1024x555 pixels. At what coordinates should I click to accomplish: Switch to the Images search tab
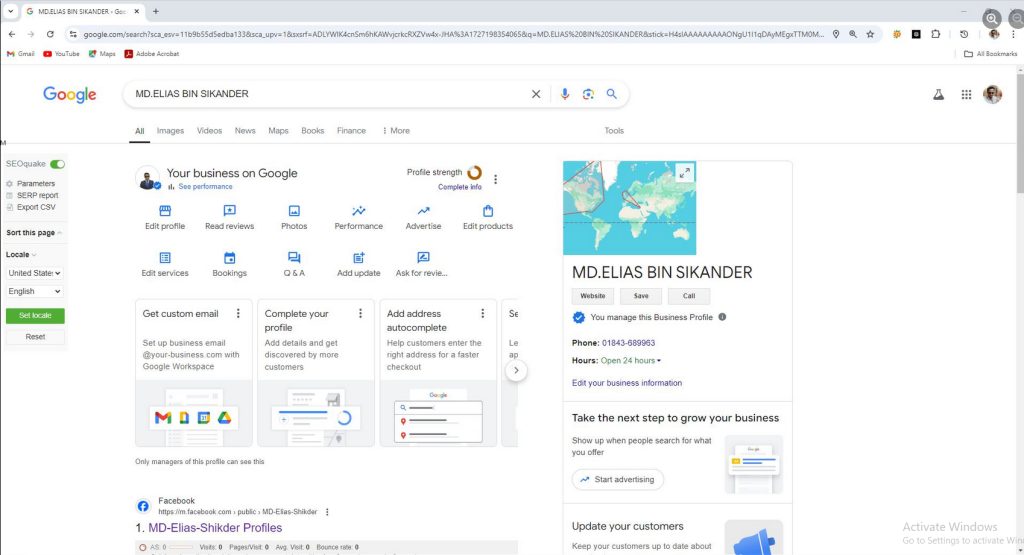[x=170, y=131]
